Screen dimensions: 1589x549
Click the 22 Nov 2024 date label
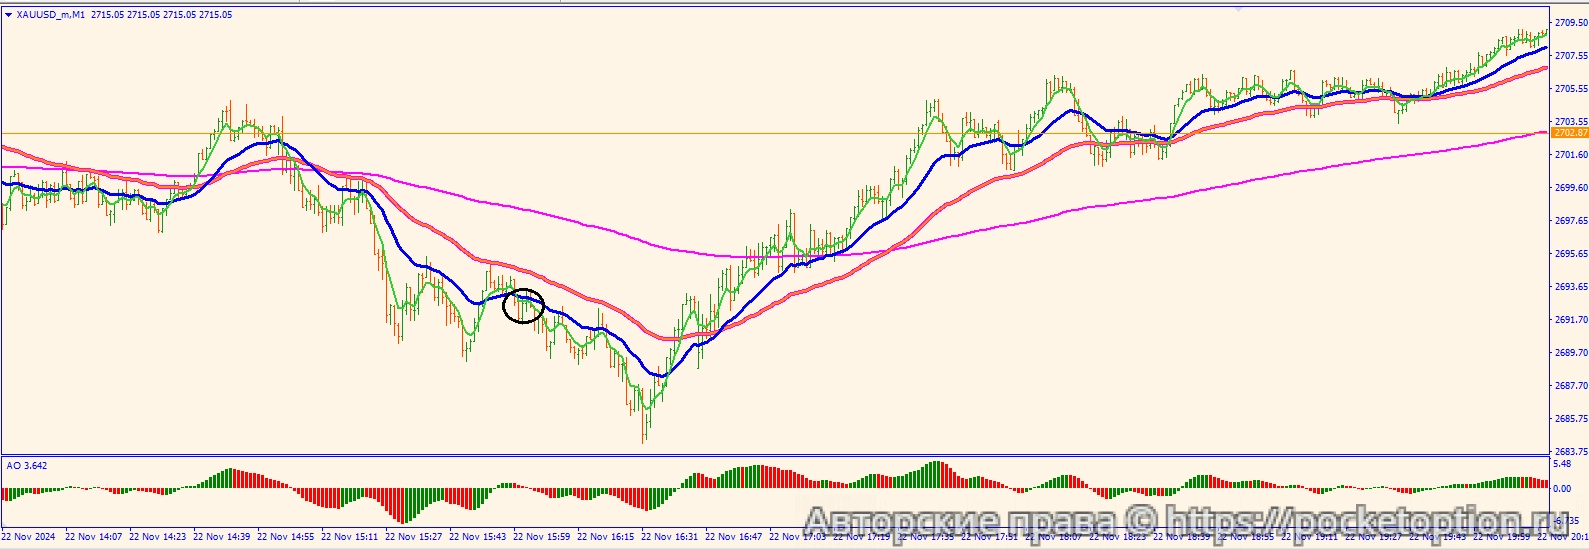pyautogui.click(x=29, y=537)
